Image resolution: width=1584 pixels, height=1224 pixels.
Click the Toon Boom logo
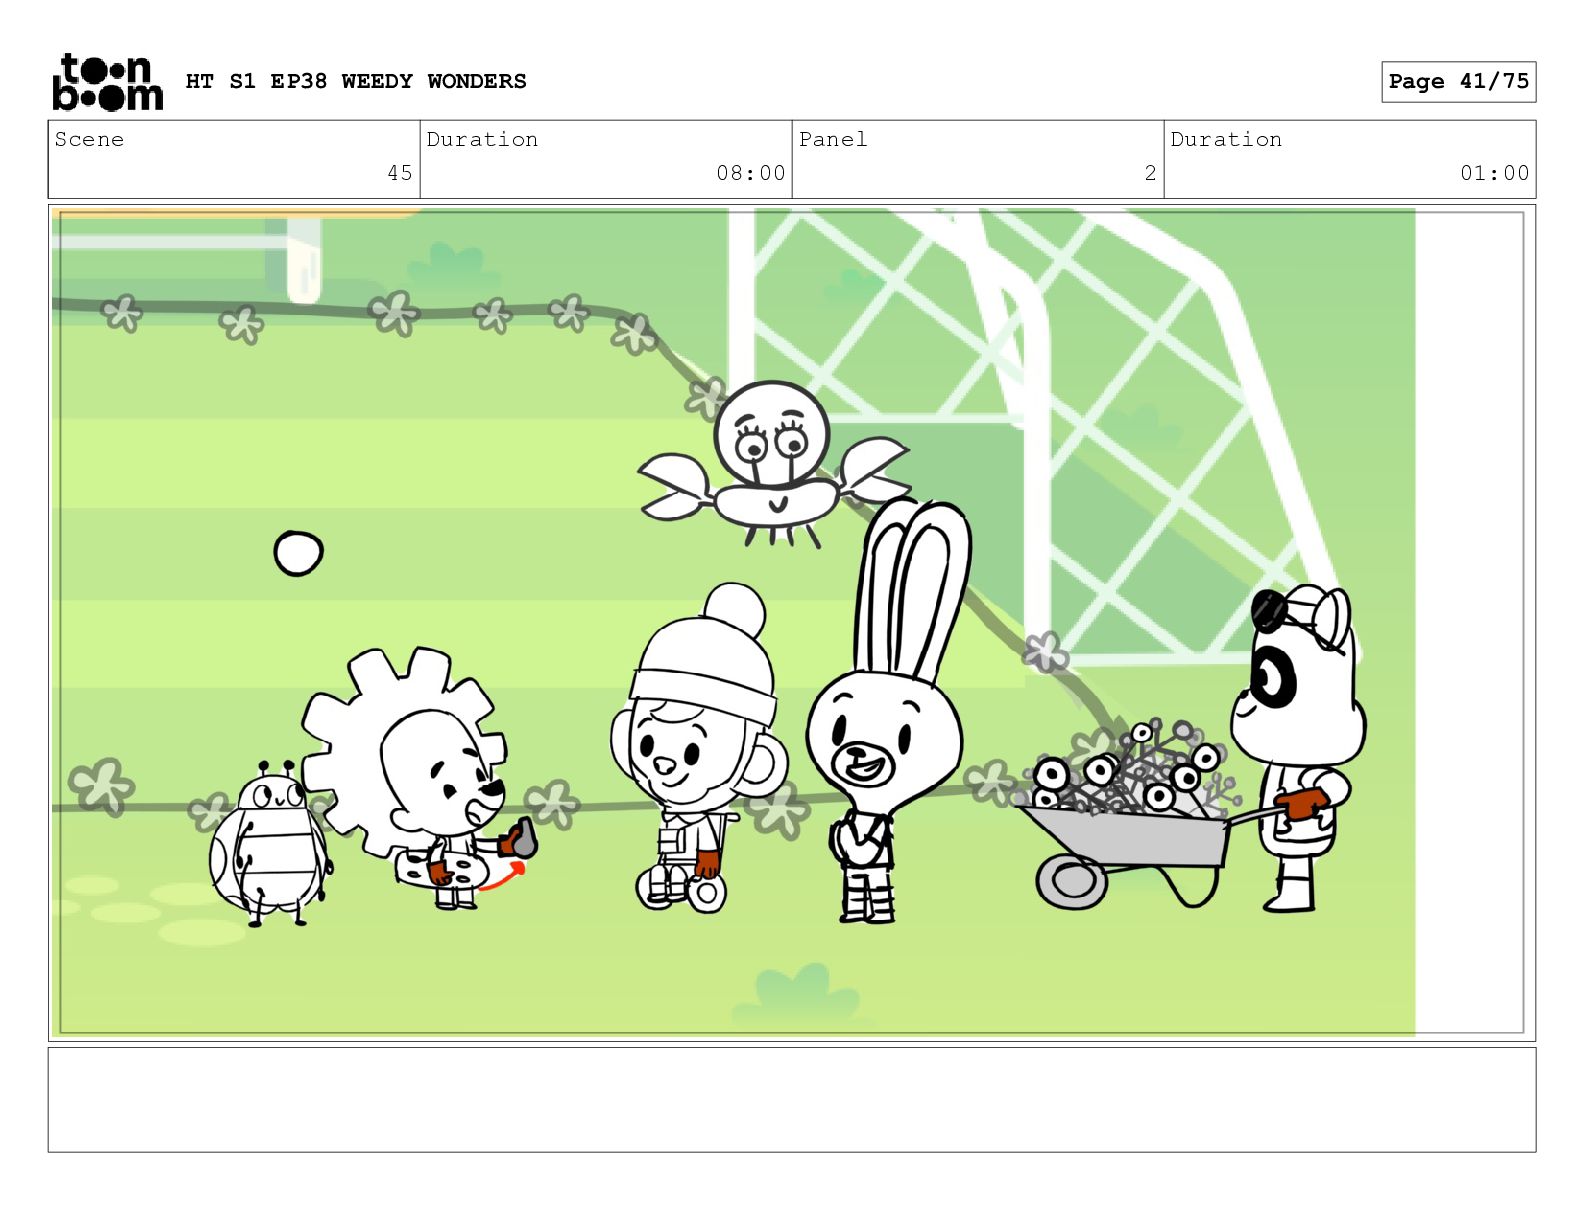[x=107, y=82]
